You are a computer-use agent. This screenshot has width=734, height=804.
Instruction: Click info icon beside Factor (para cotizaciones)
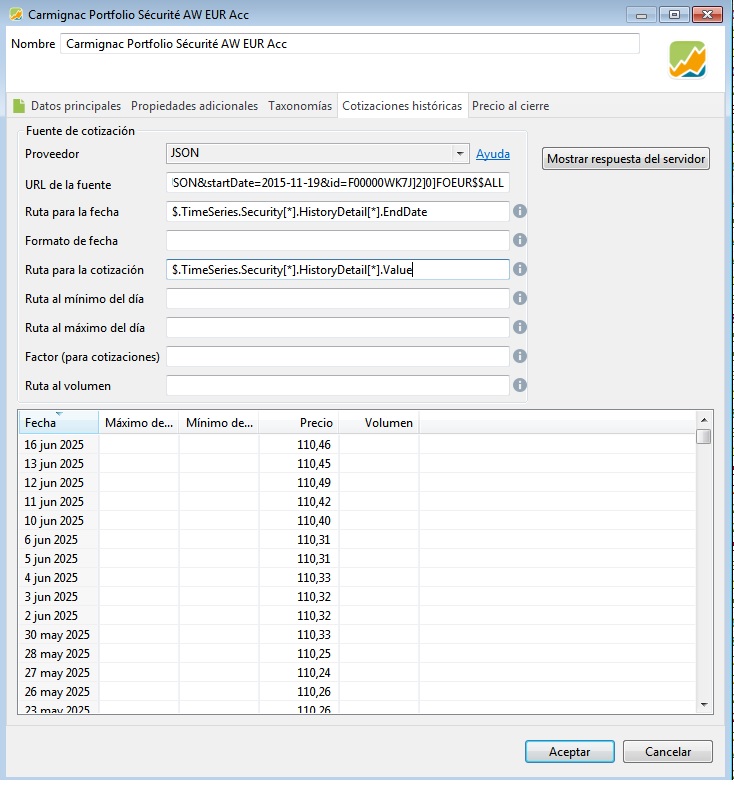click(x=520, y=356)
